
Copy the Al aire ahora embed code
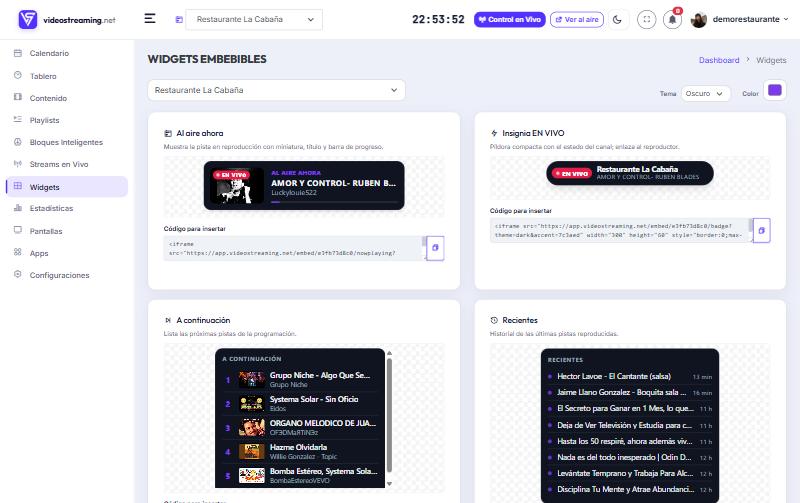pos(435,248)
